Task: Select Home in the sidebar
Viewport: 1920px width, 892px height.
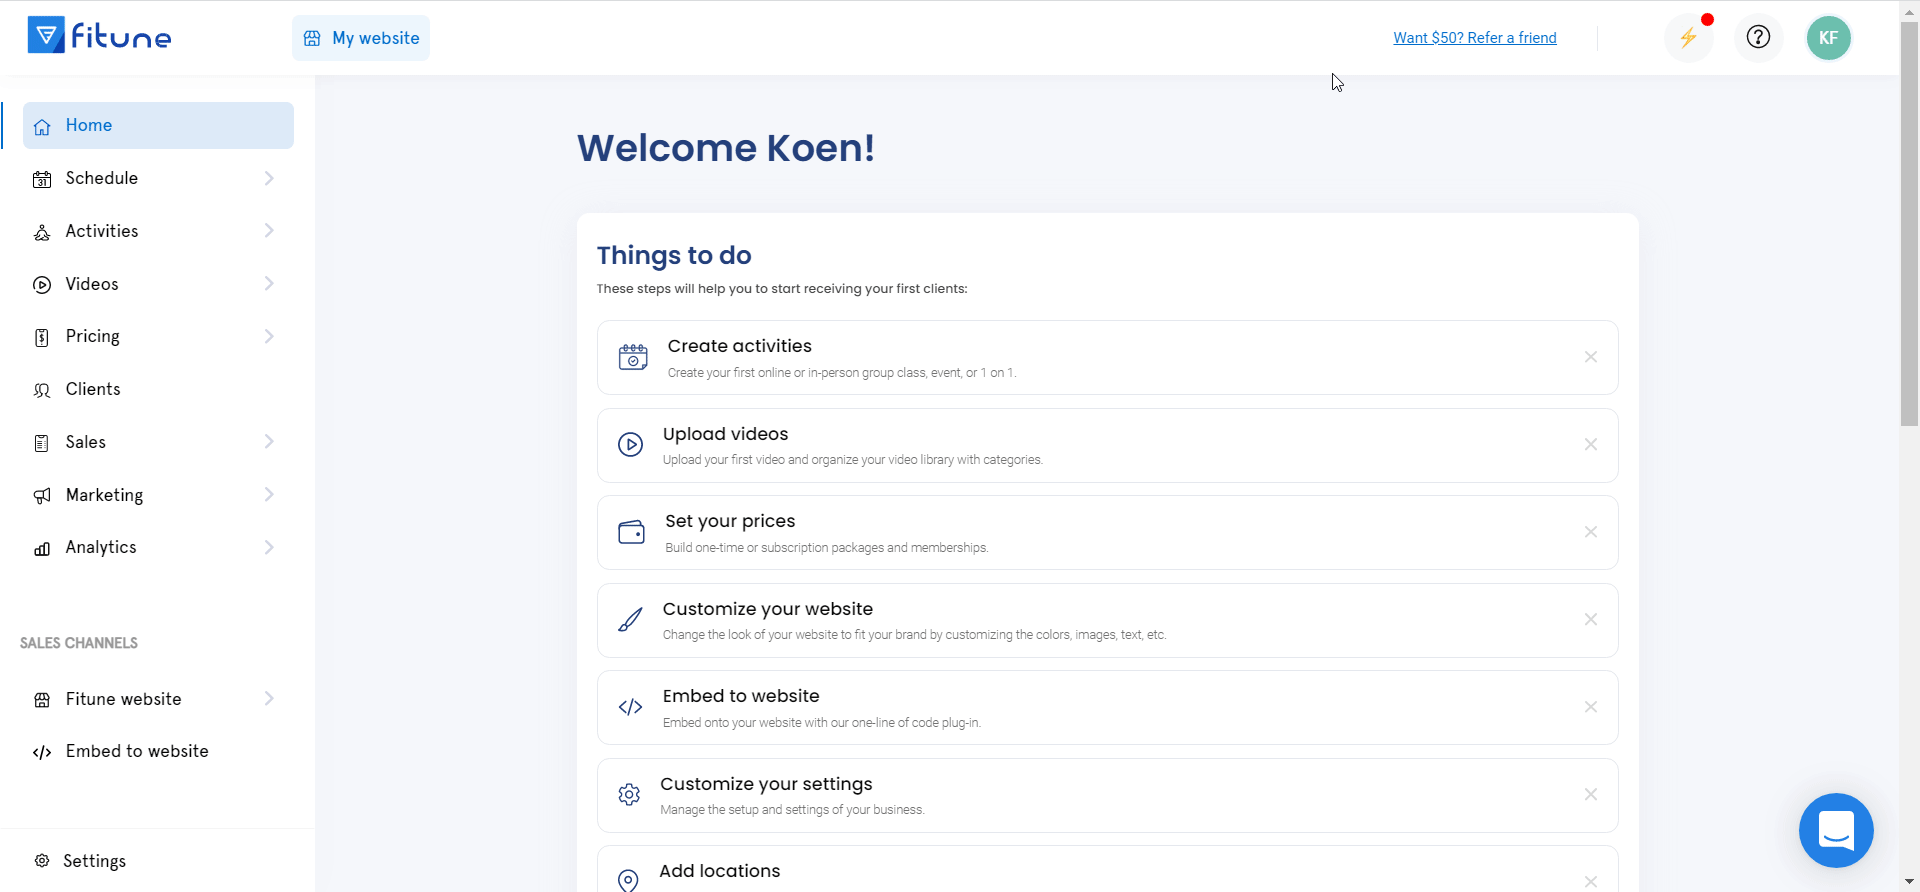Action: click(x=158, y=125)
